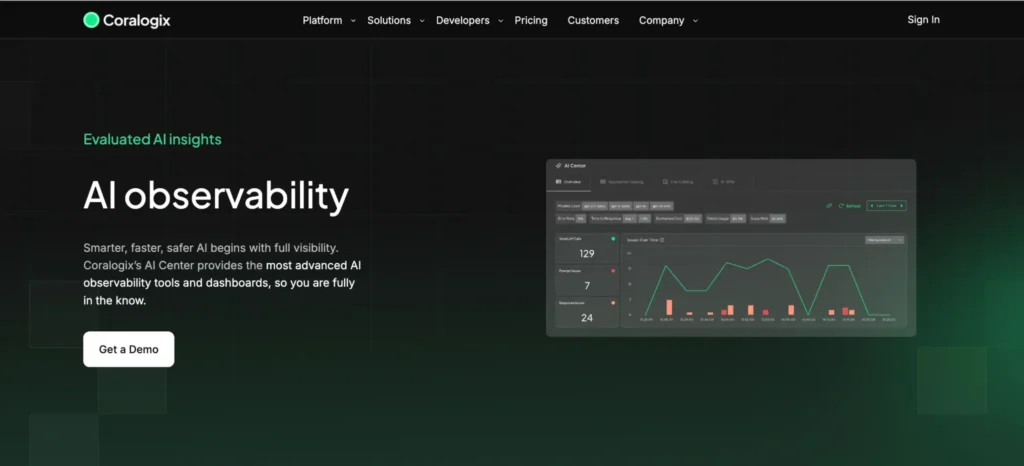Screen dimensions: 1024x466
Task: Open the Customers page
Action: [x=593, y=20]
